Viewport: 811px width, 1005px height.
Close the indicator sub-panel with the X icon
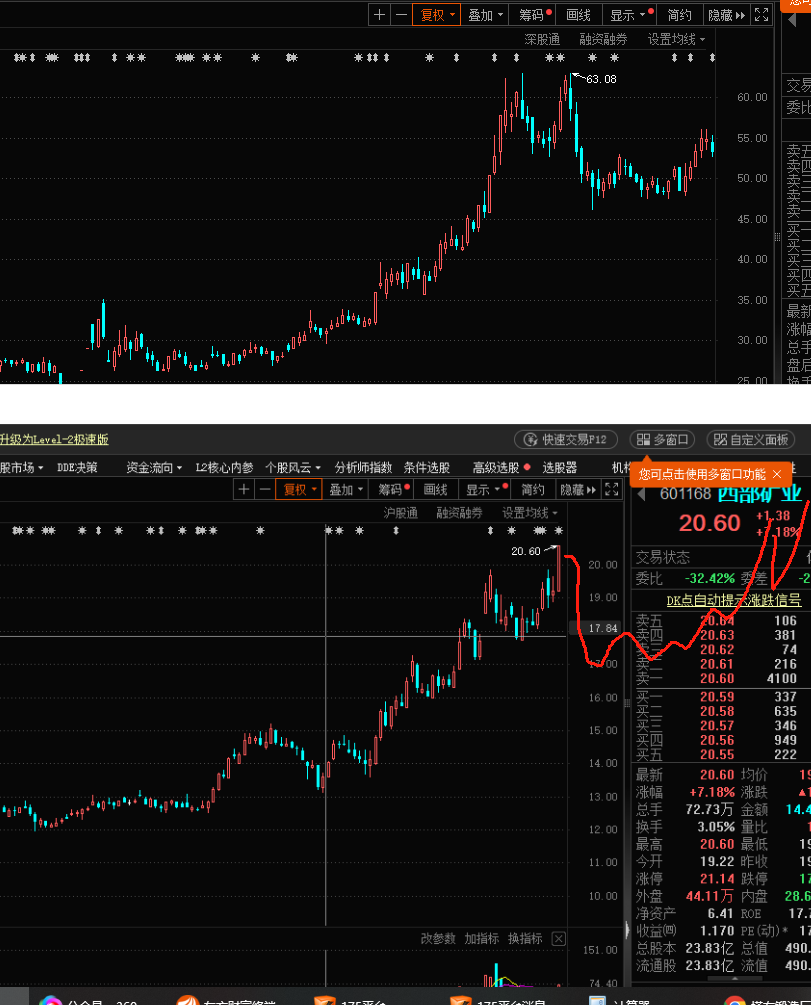click(x=558, y=939)
